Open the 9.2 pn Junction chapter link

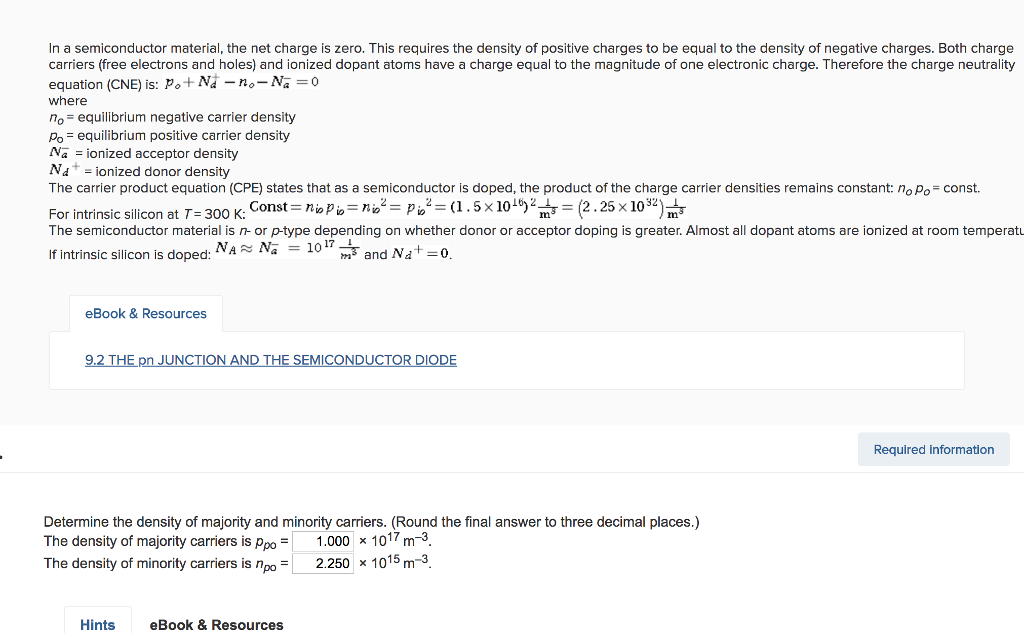pyautogui.click(x=270, y=360)
